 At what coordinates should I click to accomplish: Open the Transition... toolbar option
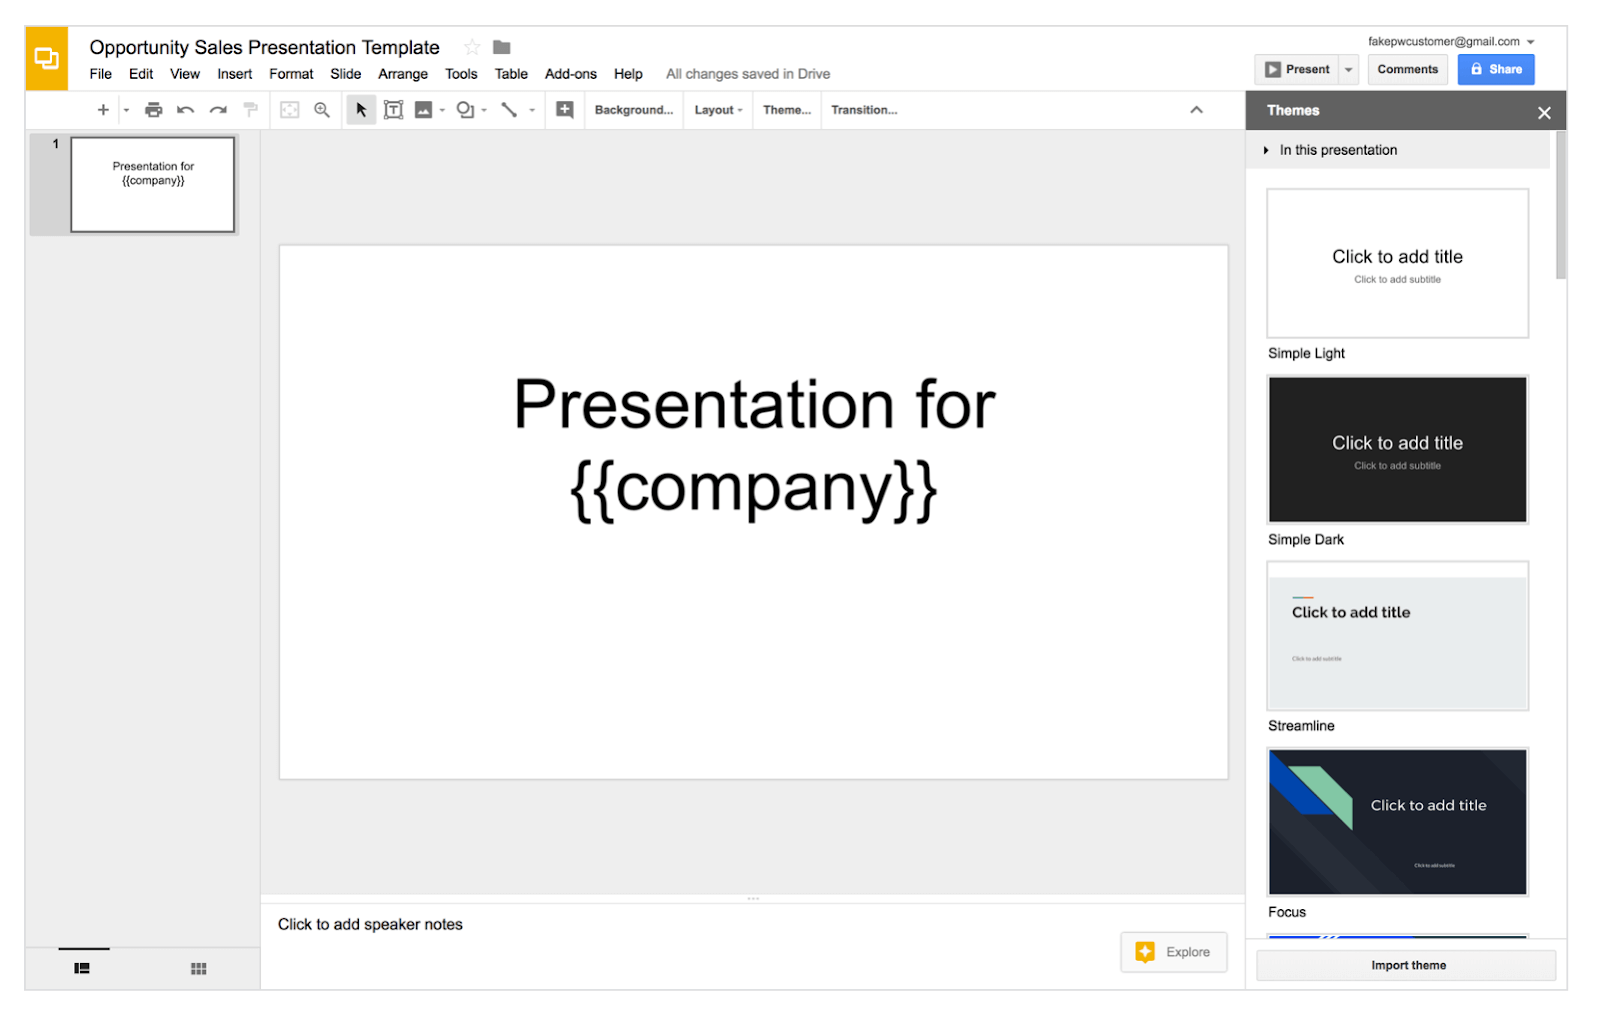tap(864, 110)
